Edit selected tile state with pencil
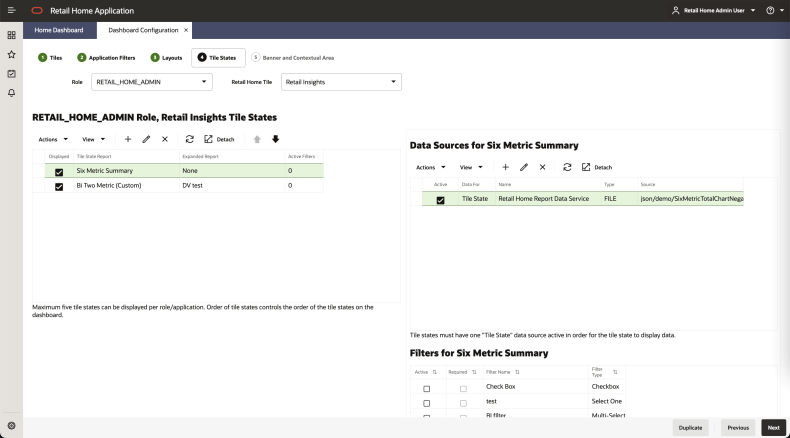Screen dimensions: 790x438 pyautogui.click(x=146, y=139)
